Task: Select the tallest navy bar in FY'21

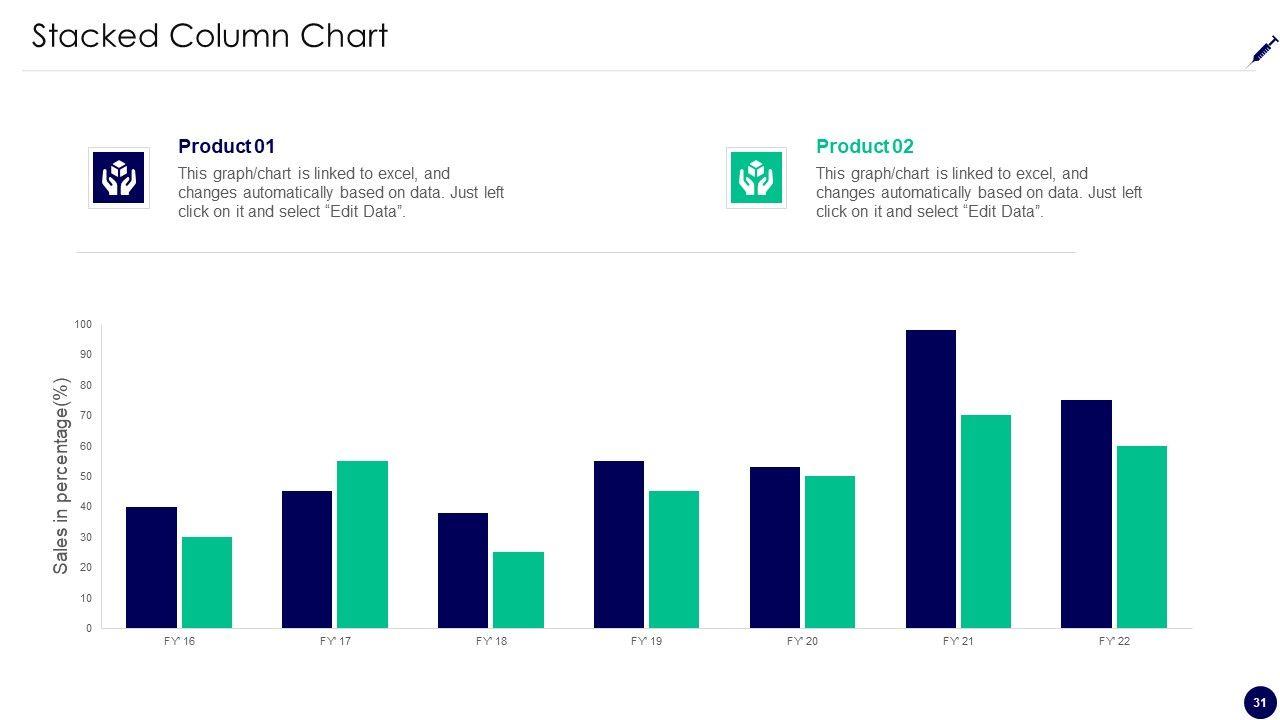Action: tap(931, 479)
